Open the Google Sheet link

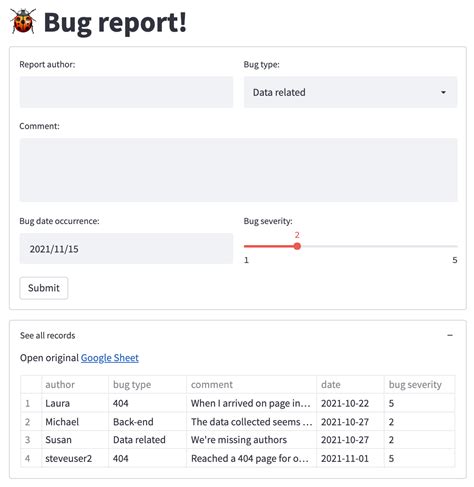(110, 358)
